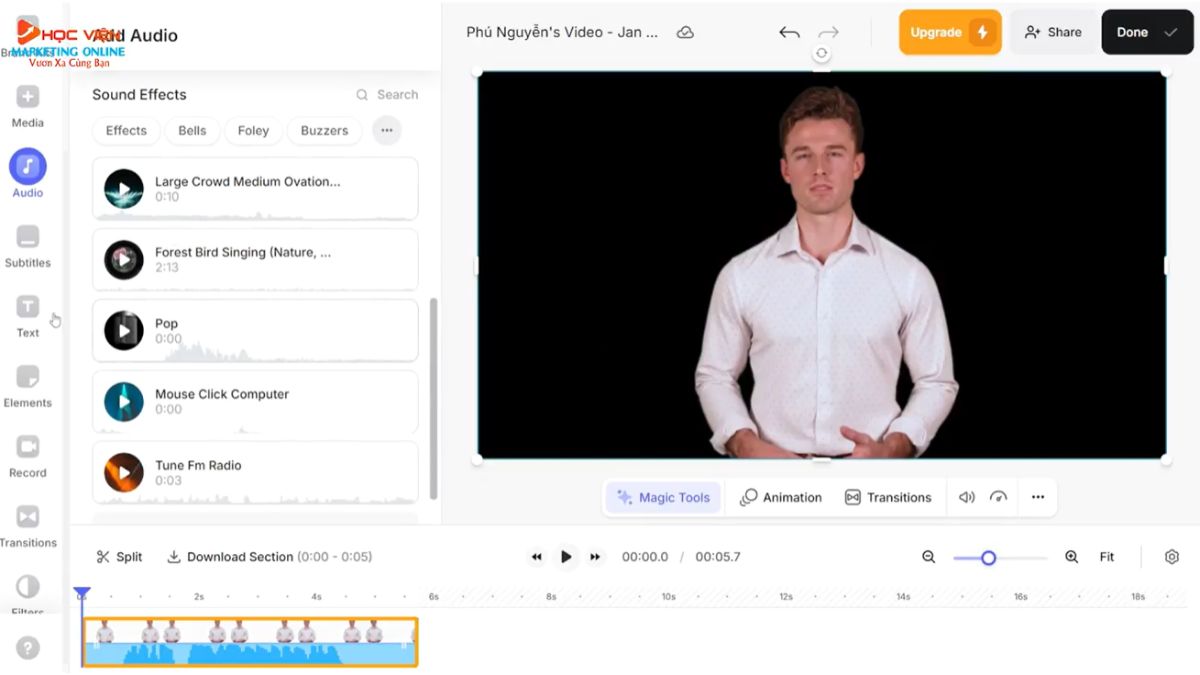1200x675 pixels.
Task: Open the Transitions sidebar tool
Action: [28, 526]
